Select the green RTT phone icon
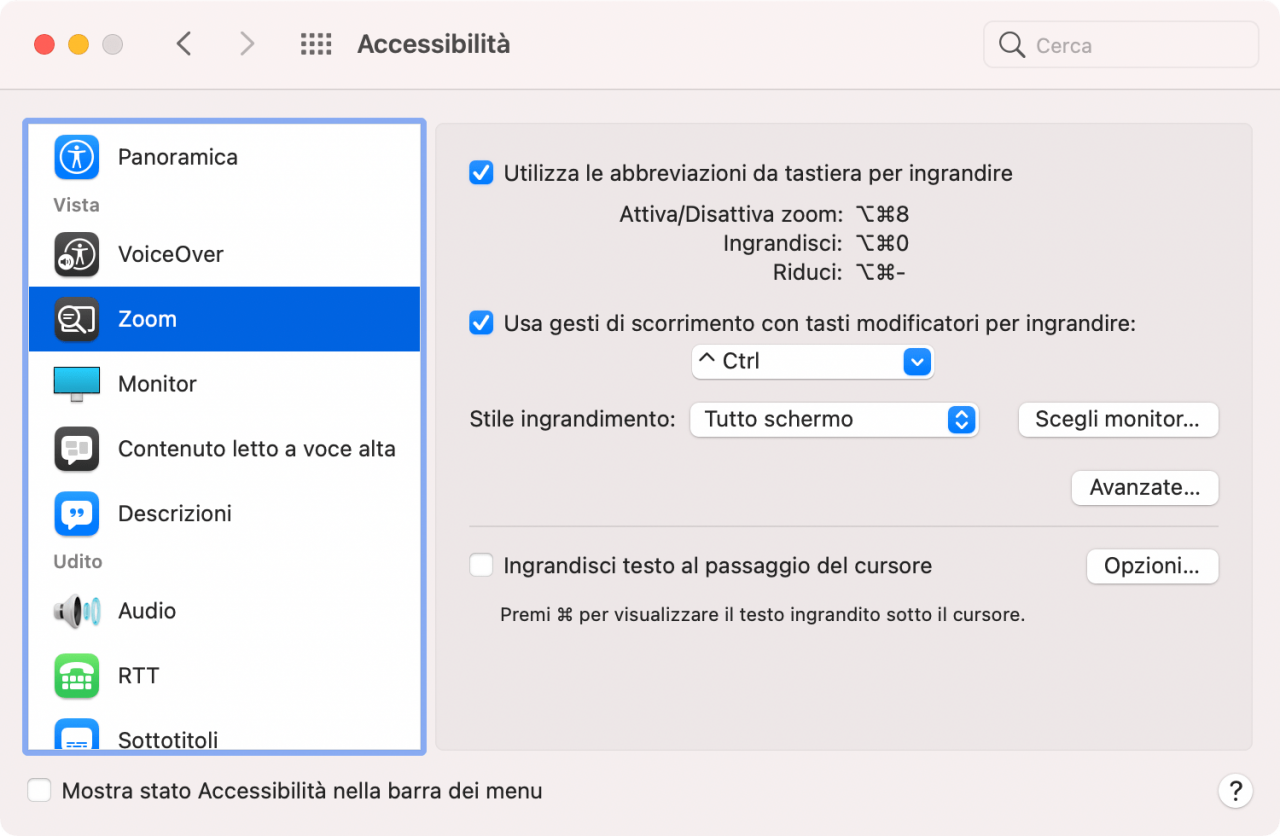Image resolution: width=1280 pixels, height=836 pixels. 76,676
